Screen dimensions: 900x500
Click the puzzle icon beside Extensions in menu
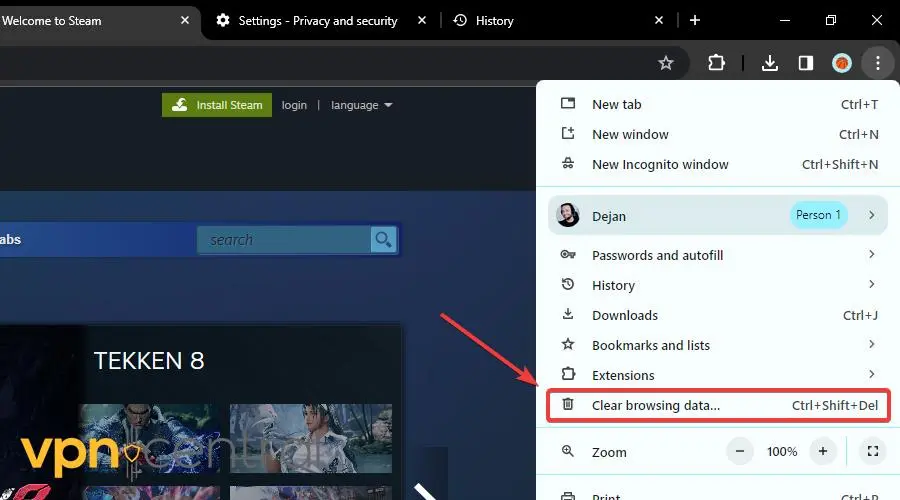tap(568, 374)
